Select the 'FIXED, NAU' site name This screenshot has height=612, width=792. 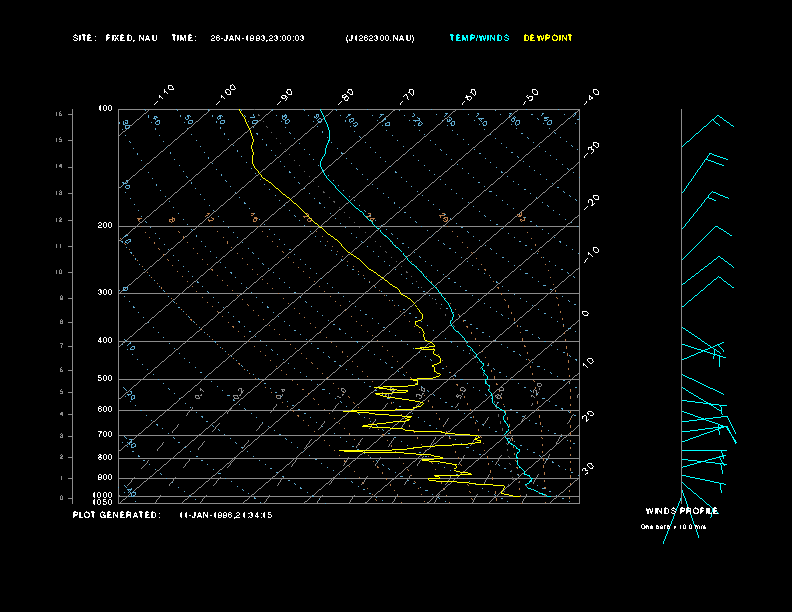click(x=131, y=38)
